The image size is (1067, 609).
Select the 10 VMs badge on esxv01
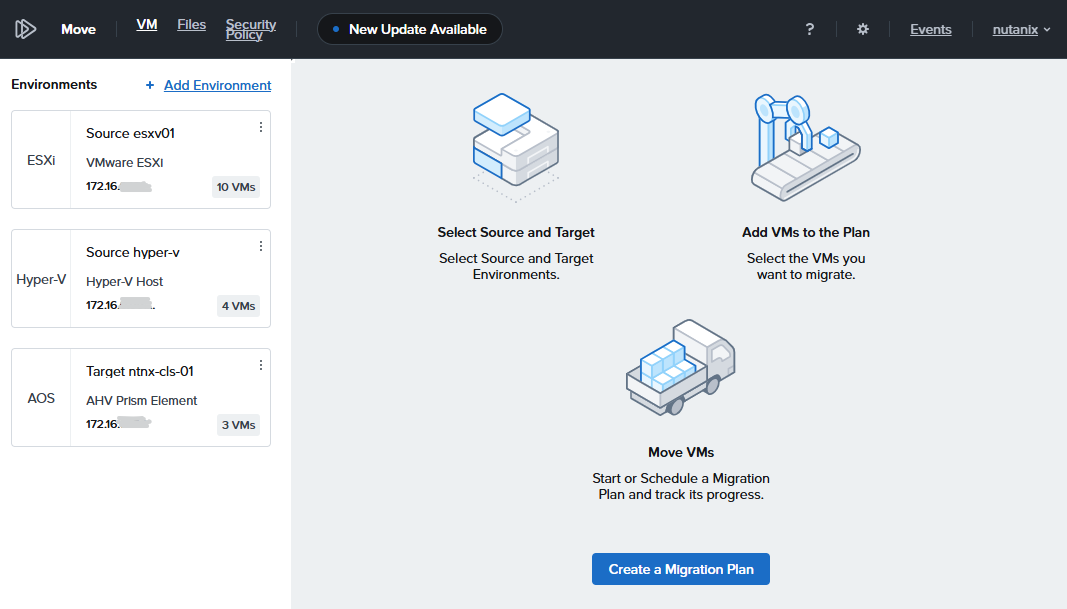236,187
